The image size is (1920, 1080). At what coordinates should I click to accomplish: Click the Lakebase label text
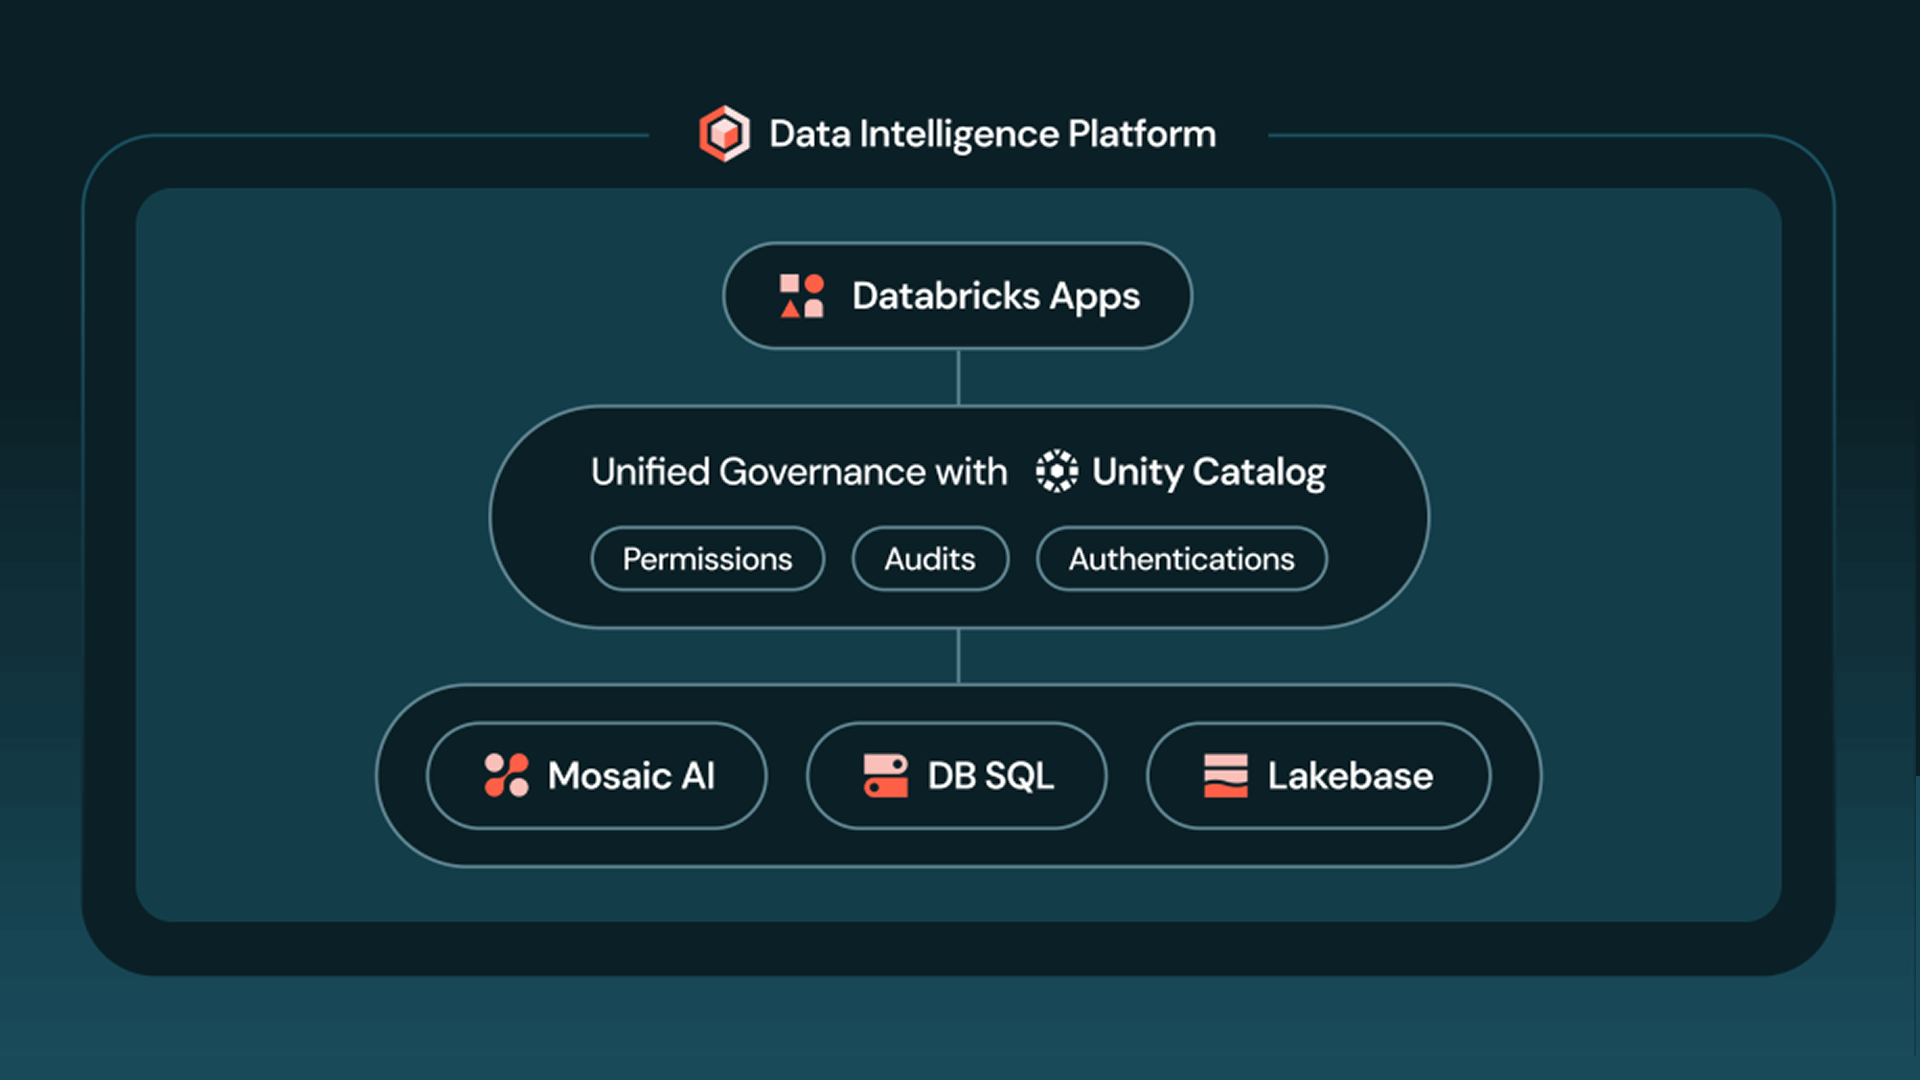pos(1351,776)
